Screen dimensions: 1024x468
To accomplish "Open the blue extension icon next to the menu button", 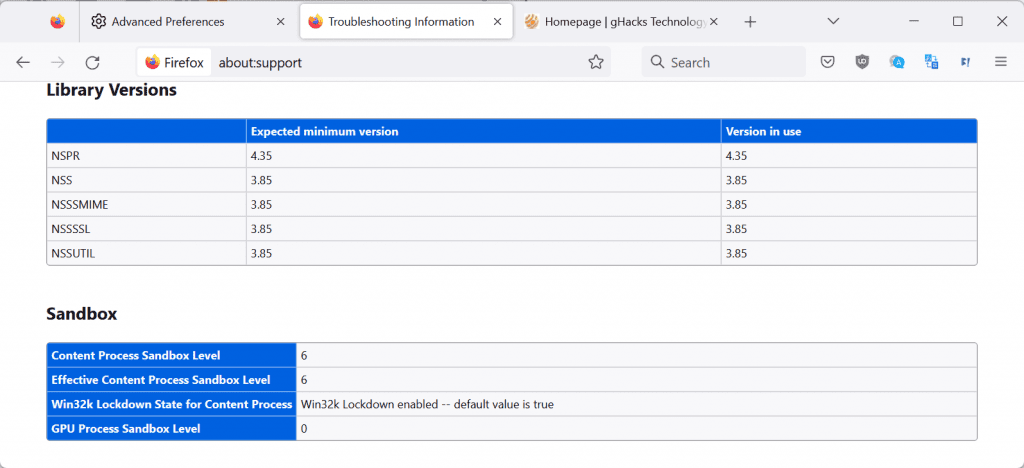I will [965, 62].
